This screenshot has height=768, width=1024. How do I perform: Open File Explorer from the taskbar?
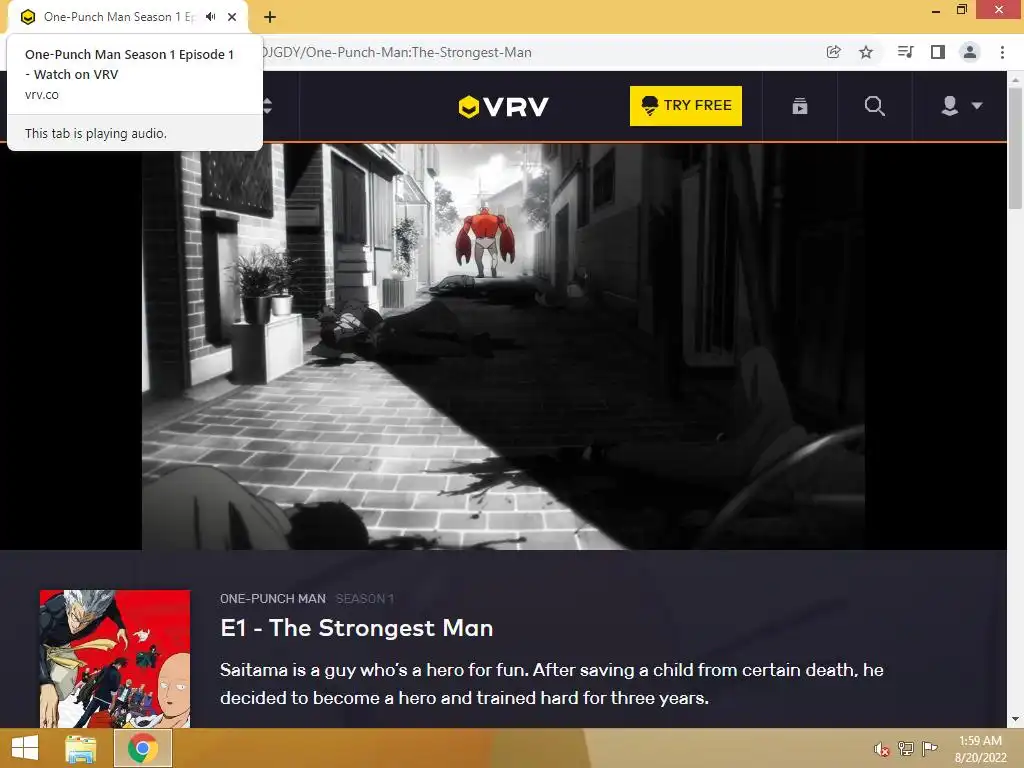80,749
